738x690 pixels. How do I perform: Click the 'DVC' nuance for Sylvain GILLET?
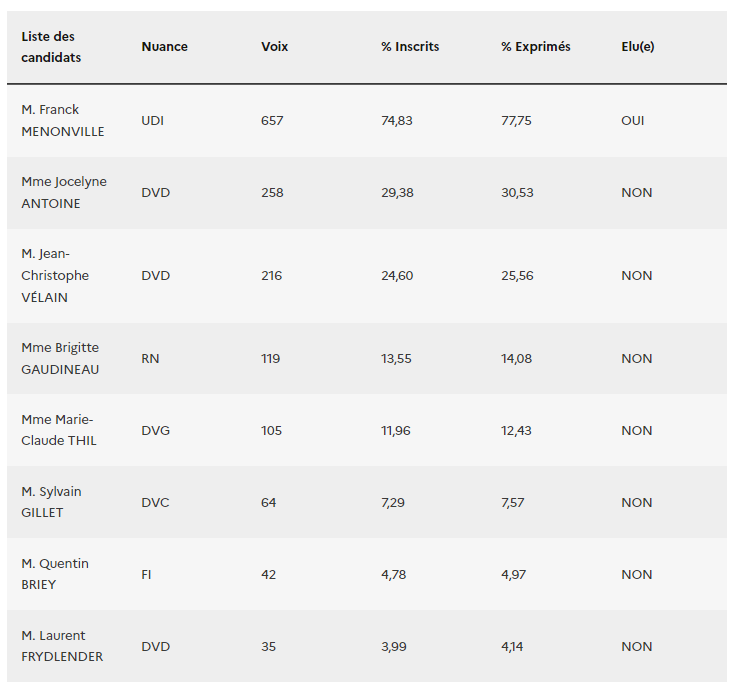click(155, 502)
